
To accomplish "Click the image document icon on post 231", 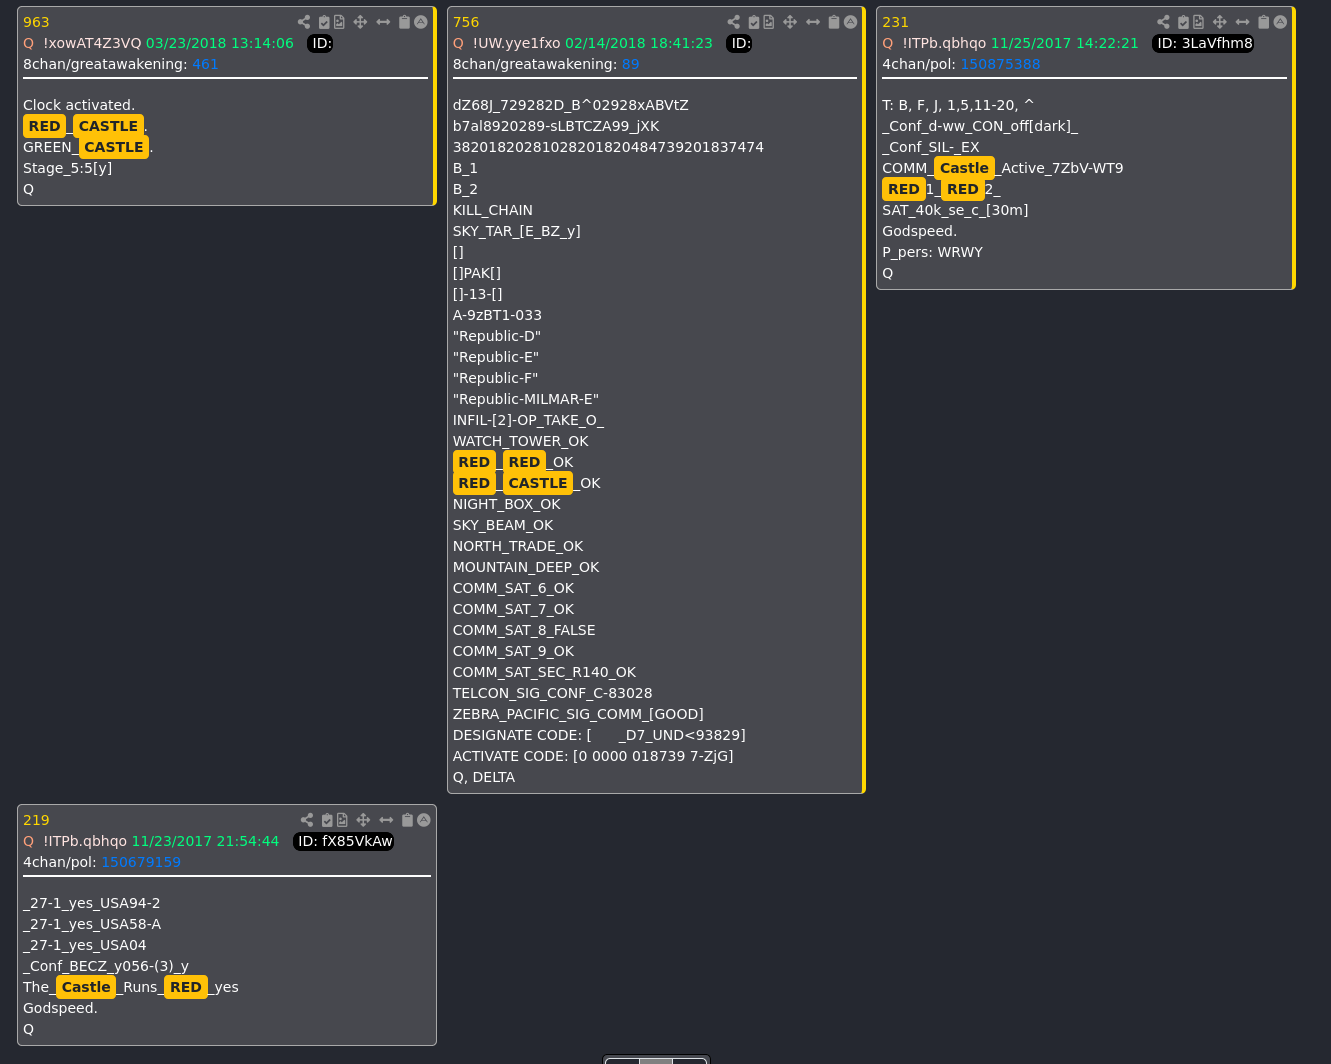I will [x=1199, y=22].
